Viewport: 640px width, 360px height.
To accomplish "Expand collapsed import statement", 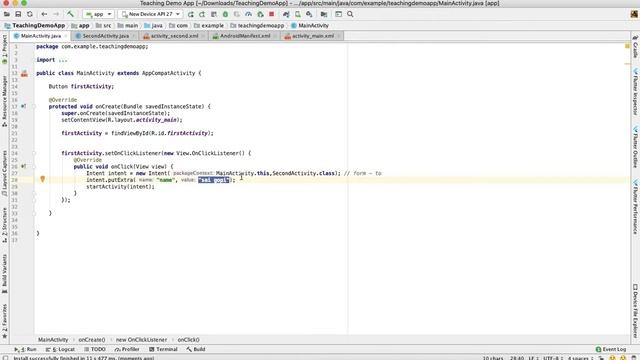I will point(62,60).
